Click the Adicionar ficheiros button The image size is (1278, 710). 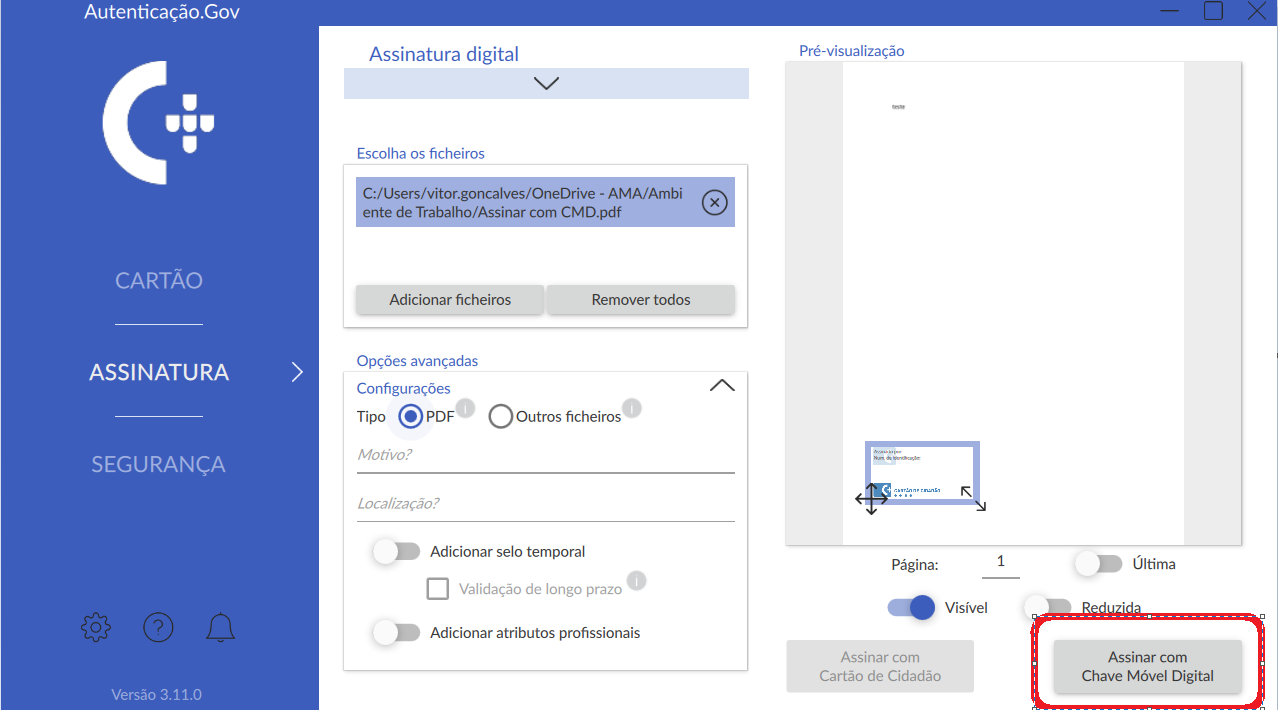(450, 300)
